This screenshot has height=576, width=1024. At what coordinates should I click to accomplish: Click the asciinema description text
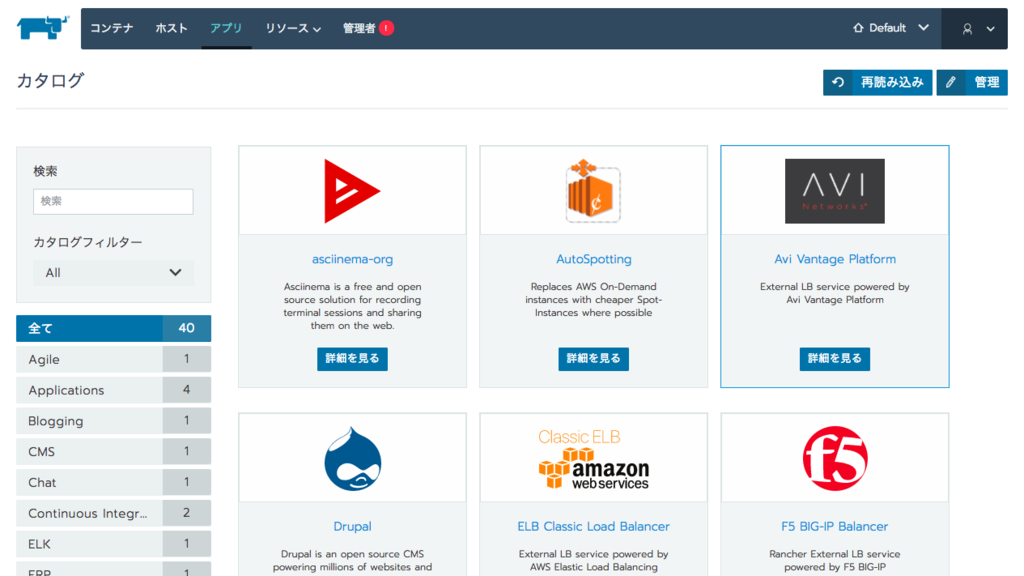353,306
